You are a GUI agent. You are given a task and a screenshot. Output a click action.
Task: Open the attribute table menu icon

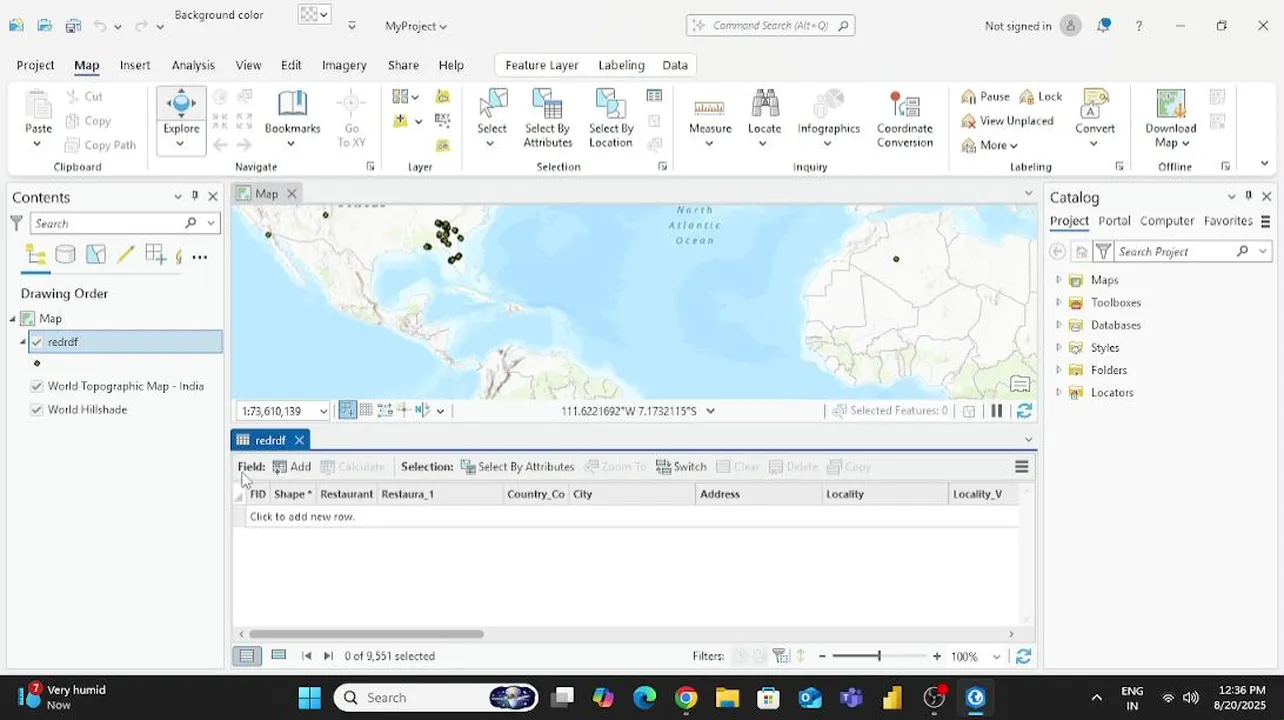[x=1021, y=467]
